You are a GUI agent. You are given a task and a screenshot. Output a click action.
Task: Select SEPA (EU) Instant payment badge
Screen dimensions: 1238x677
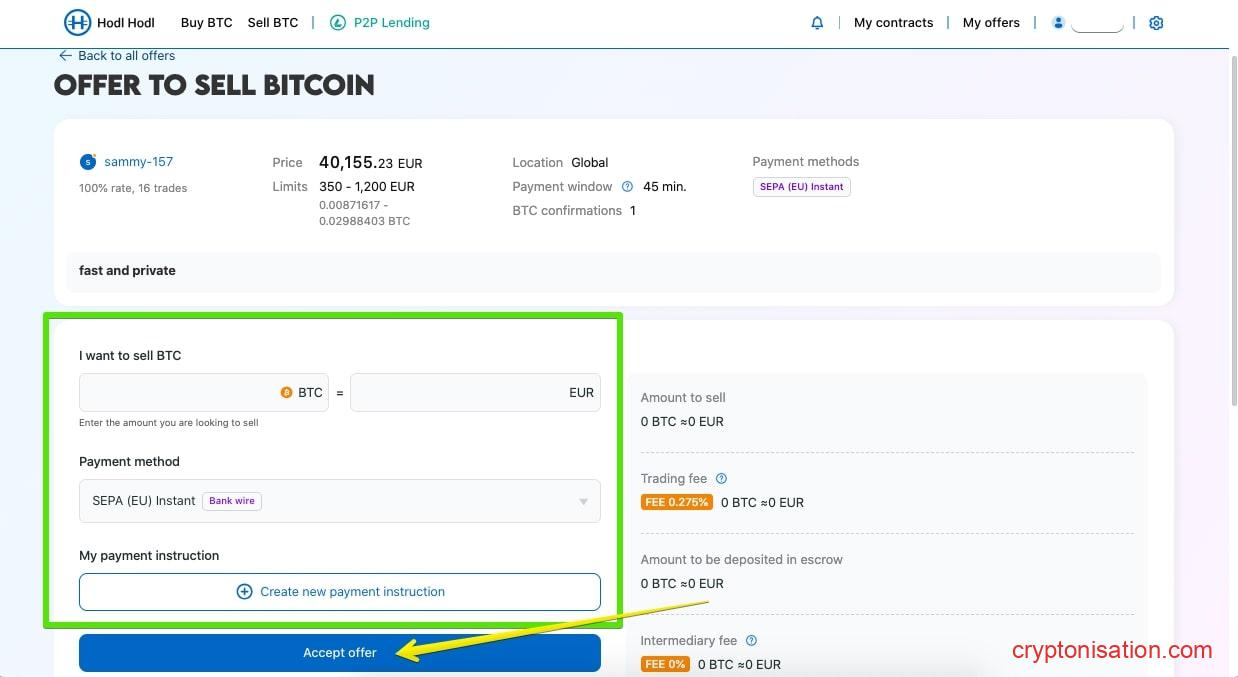801,186
